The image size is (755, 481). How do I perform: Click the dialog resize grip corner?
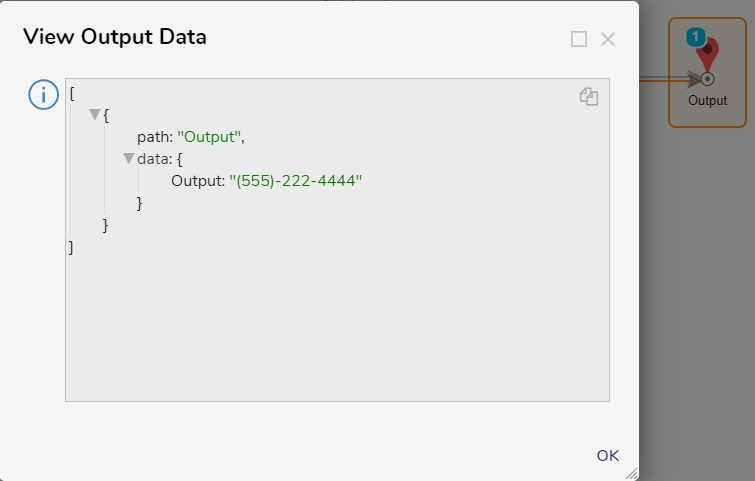point(632,474)
